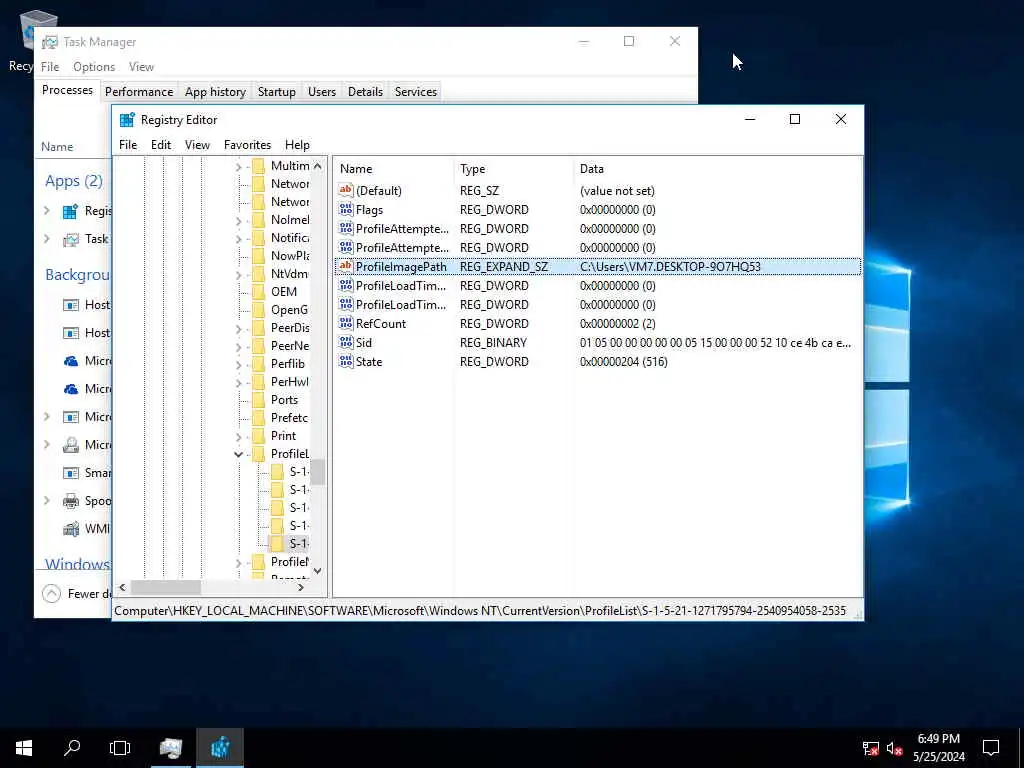Viewport: 1024px width, 768px height.
Task: Click the 6:49 PM clock
Action: (x=938, y=739)
